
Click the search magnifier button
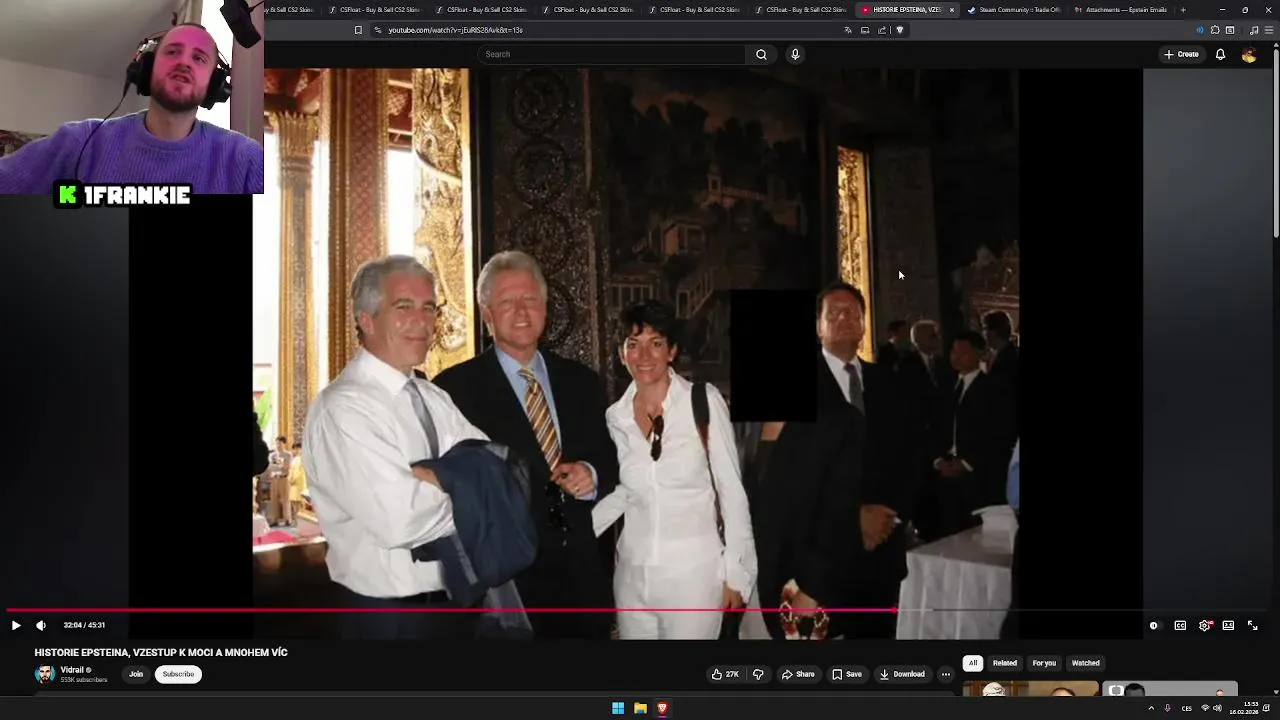point(761,54)
